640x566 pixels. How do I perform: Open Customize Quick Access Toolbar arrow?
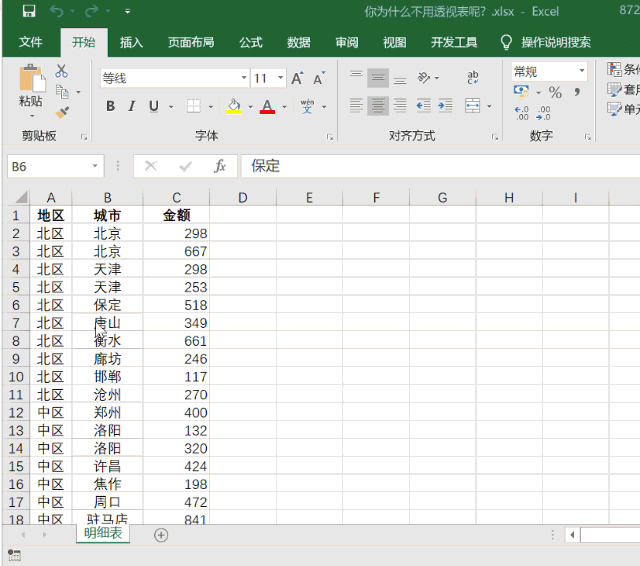(128, 11)
